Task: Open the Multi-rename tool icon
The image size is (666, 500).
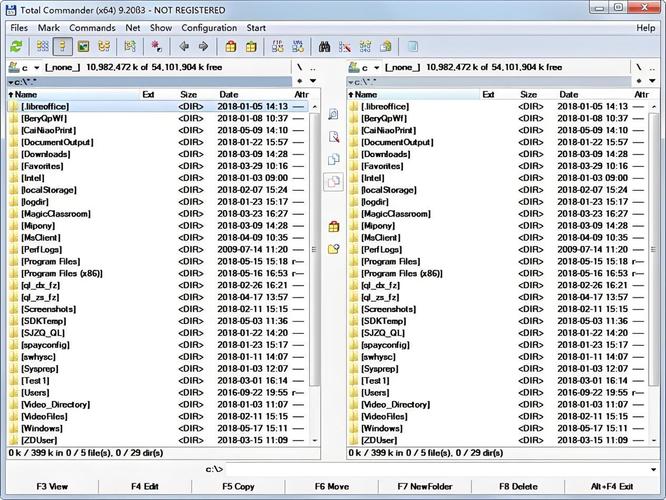Action: point(345,46)
